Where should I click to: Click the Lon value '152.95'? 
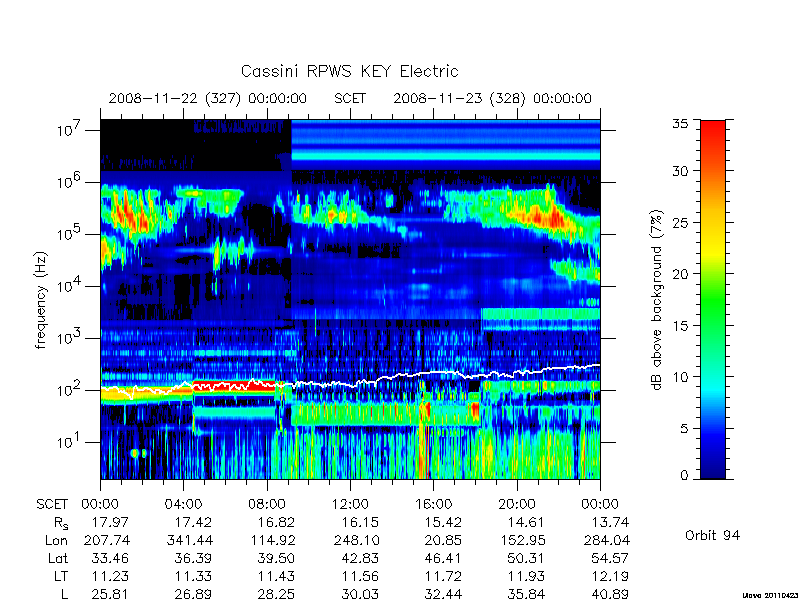pyautogui.click(x=523, y=540)
